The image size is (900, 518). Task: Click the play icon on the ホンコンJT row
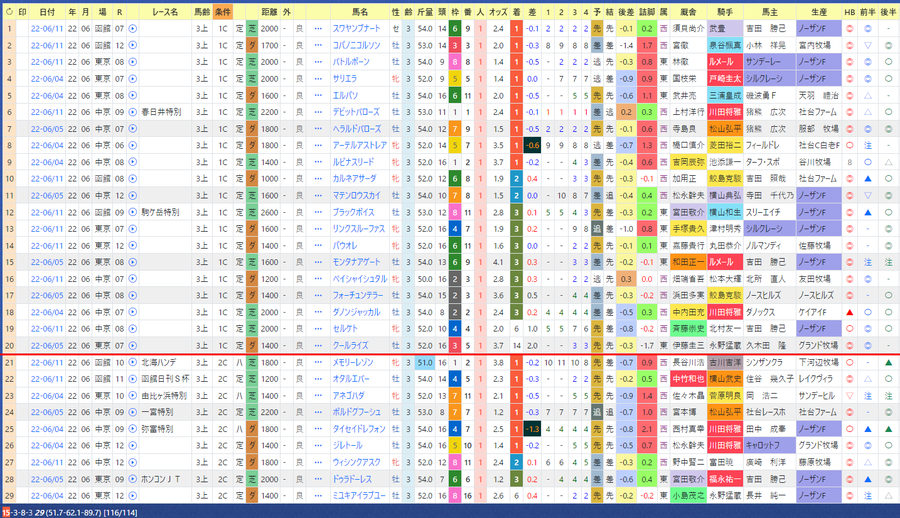tap(133, 479)
